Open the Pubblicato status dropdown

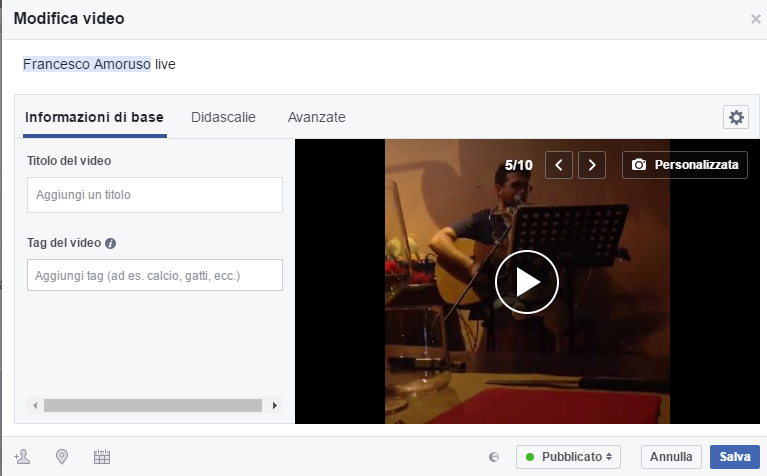pos(568,457)
